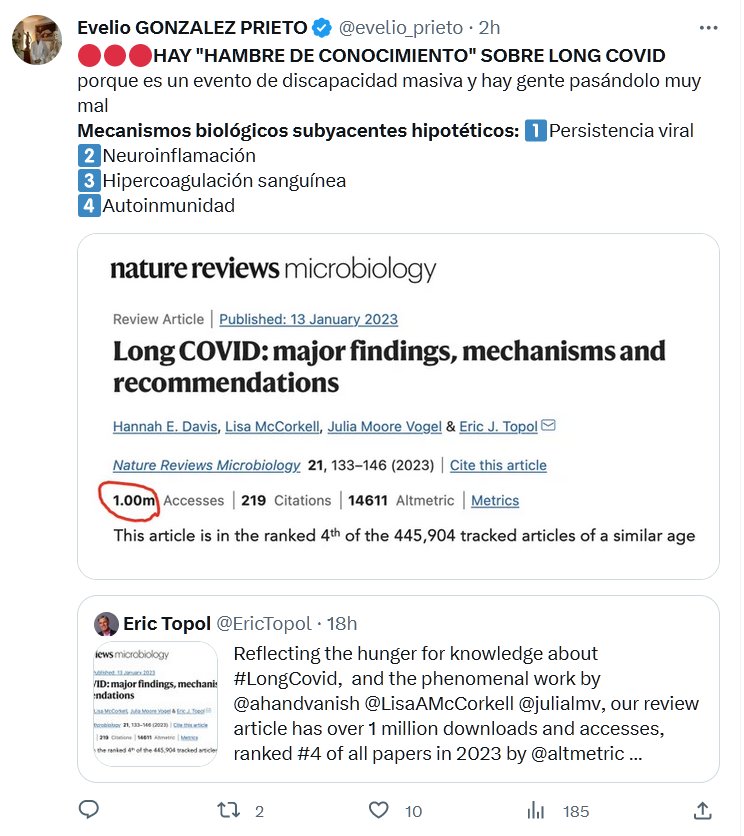Open the Nature Reviews article image
This screenshot has height=836, width=744.
click(398, 405)
